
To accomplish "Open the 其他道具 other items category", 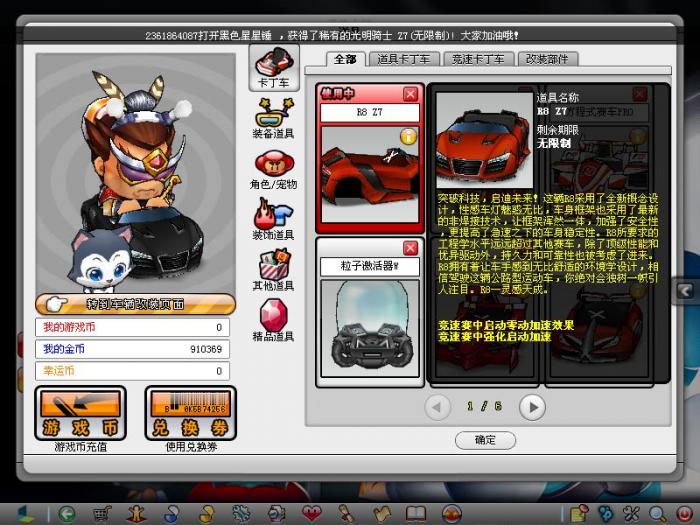I will tap(274, 271).
